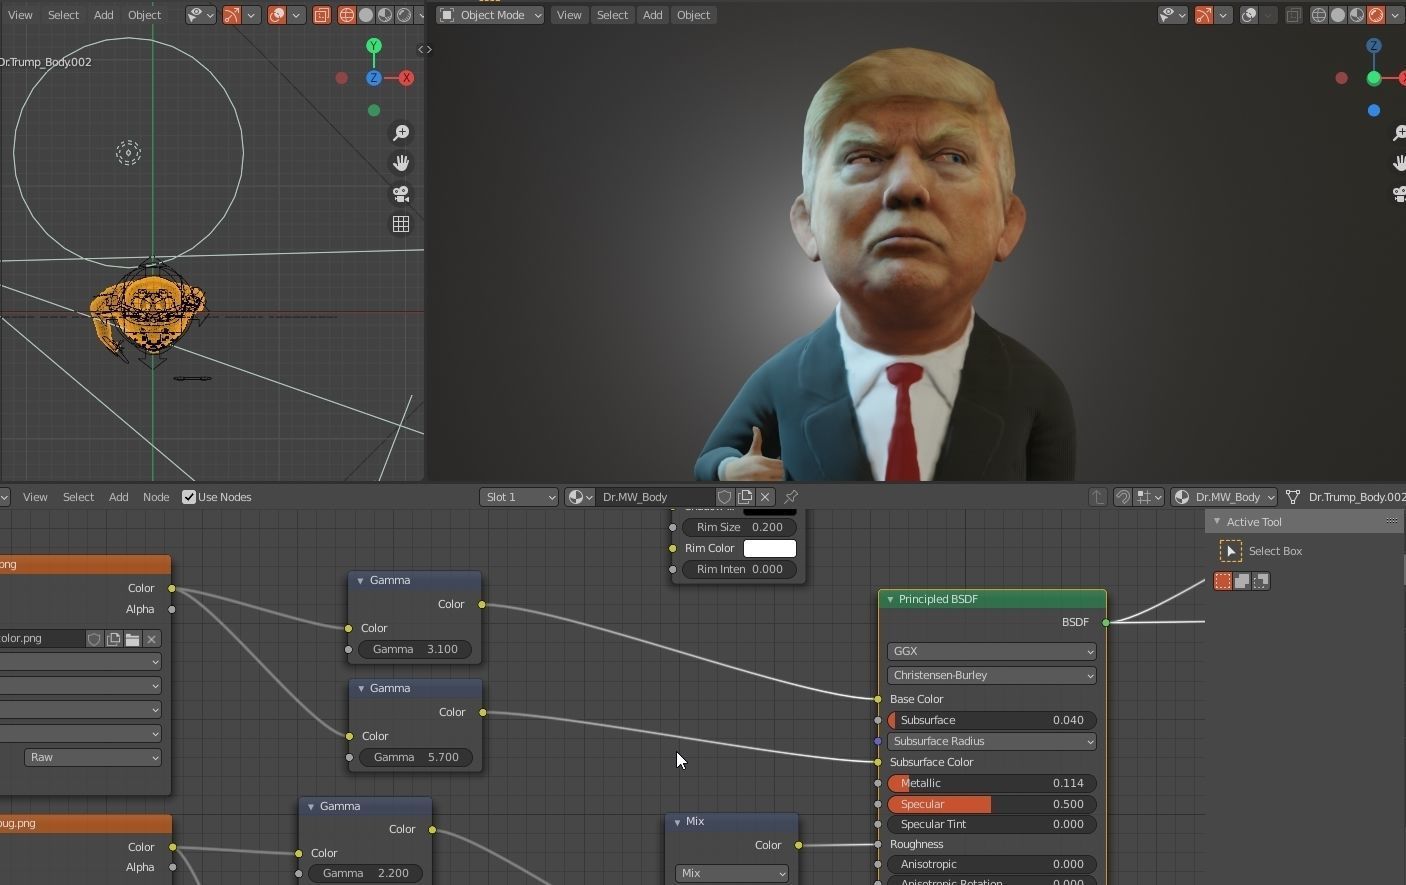Click the Select Box tool icon
The width and height of the screenshot is (1406, 885).
click(x=1231, y=551)
